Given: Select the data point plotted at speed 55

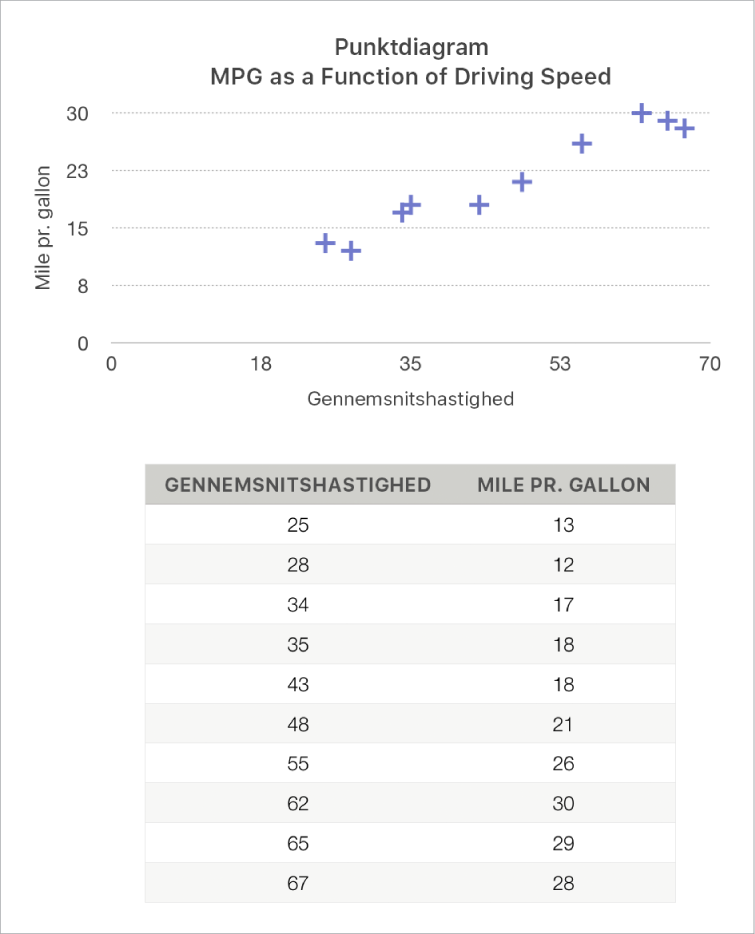Looking at the screenshot, I should (582, 144).
